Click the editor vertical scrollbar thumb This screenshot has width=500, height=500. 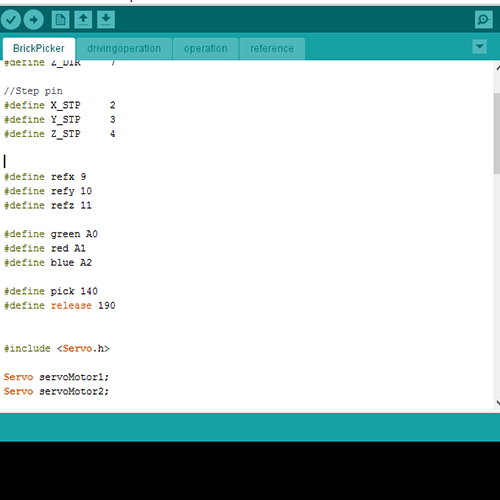[497, 133]
